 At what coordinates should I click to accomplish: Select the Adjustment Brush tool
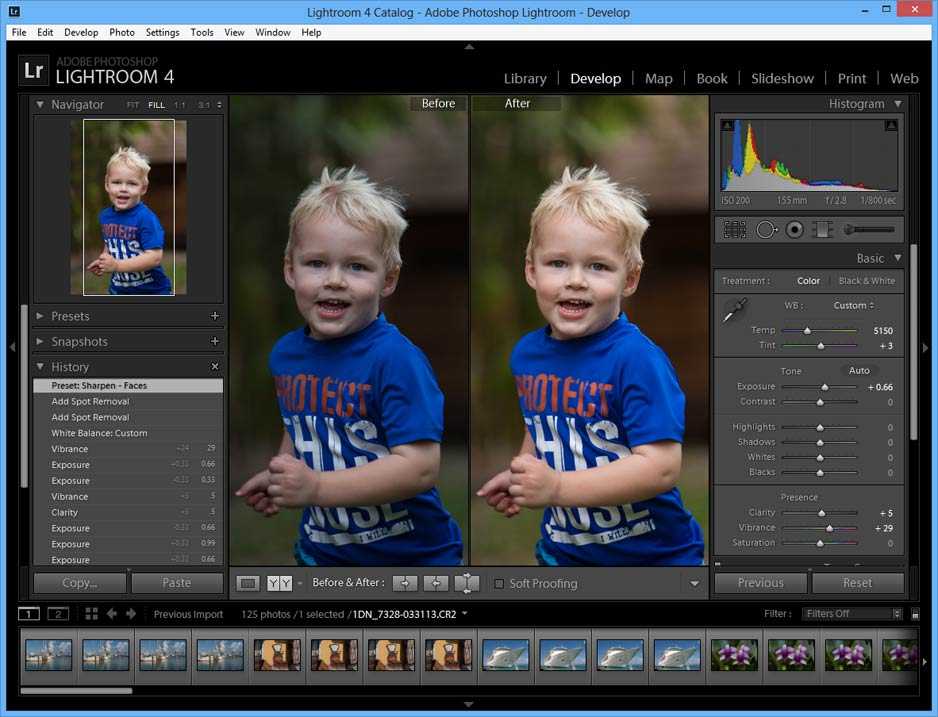869,230
